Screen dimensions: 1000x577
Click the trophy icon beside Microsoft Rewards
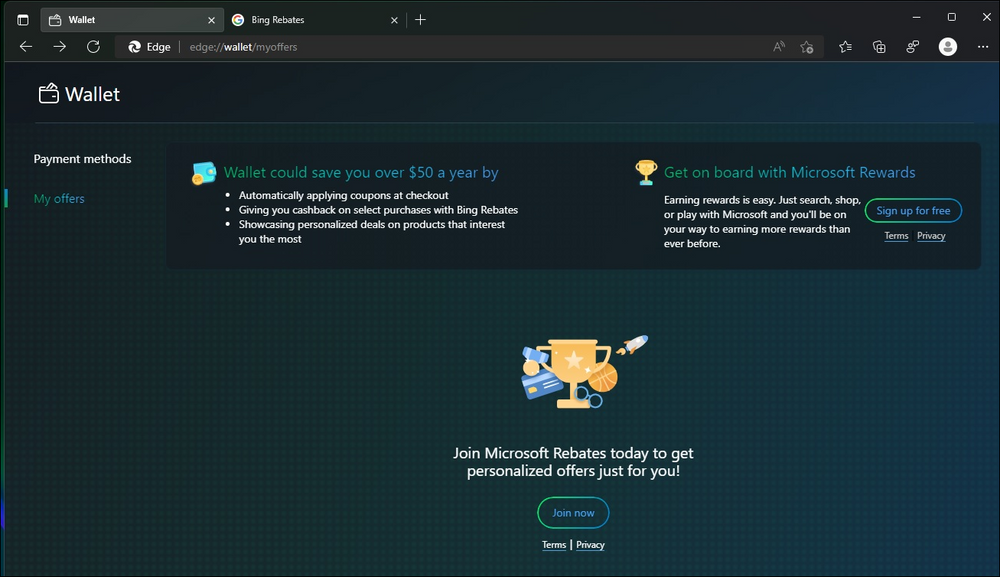click(x=646, y=171)
